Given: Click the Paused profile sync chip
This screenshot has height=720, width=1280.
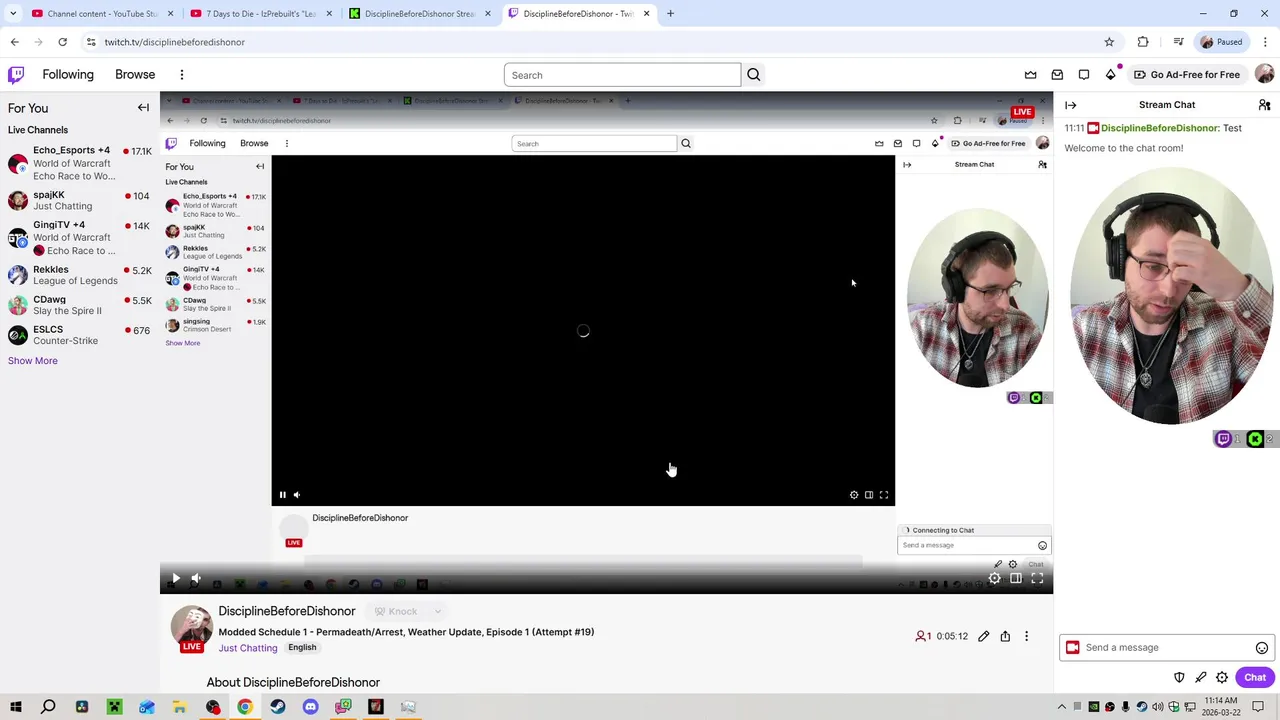Looking at the screenshot, I should 1220,42.
